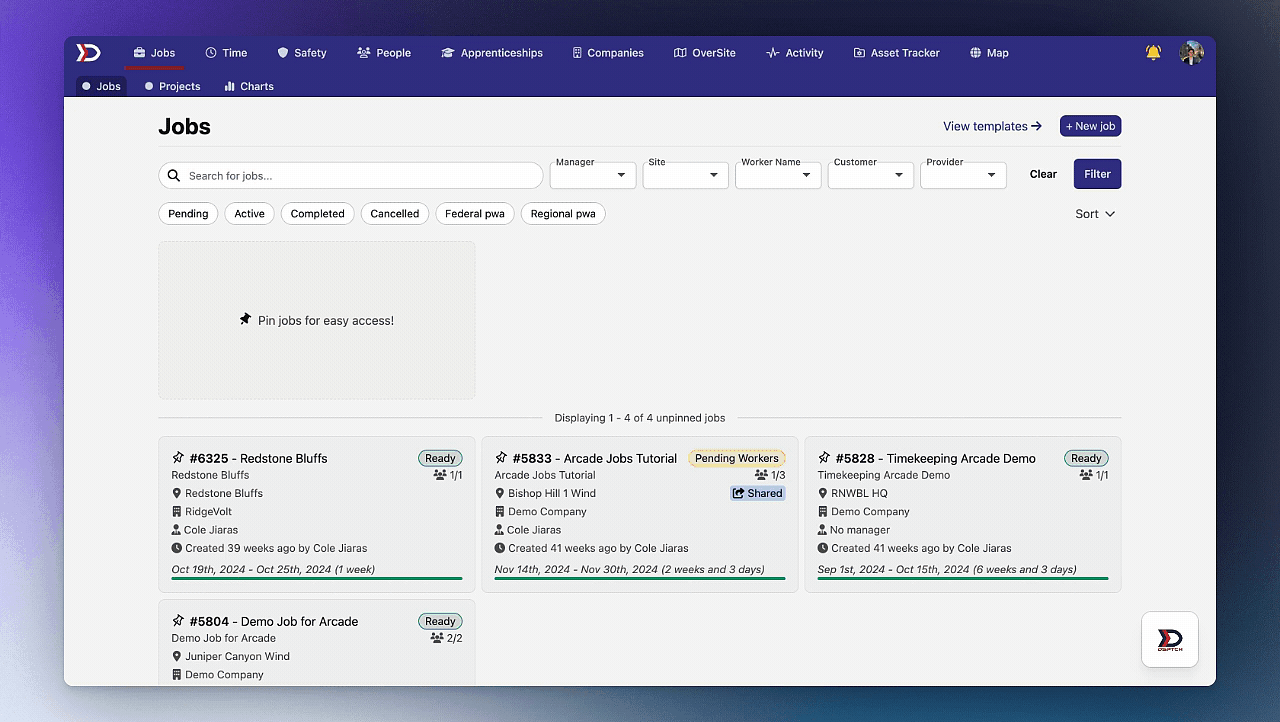Open Apprenticeships in the top nav
The width and height of the screenshot is (1280, 722).
(x=492, y=53)
